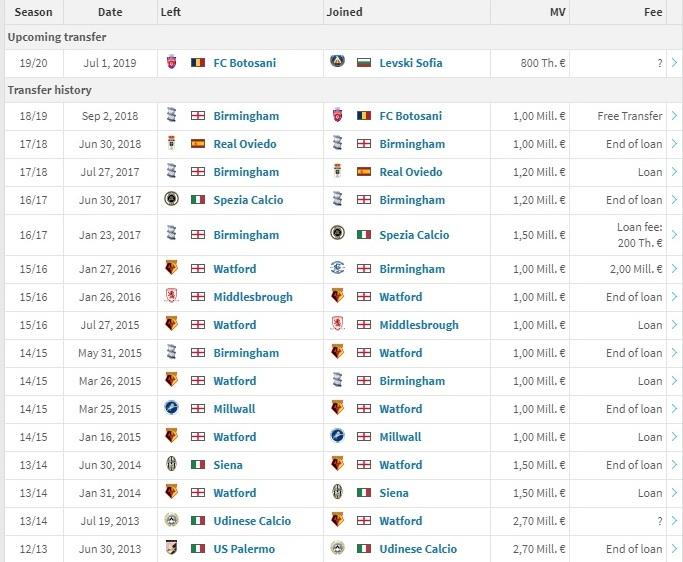Screen dimensions: 683x562
Task: Click the Millwall crest in the Mar 25, 2015 row
Action: click(171, 408)
